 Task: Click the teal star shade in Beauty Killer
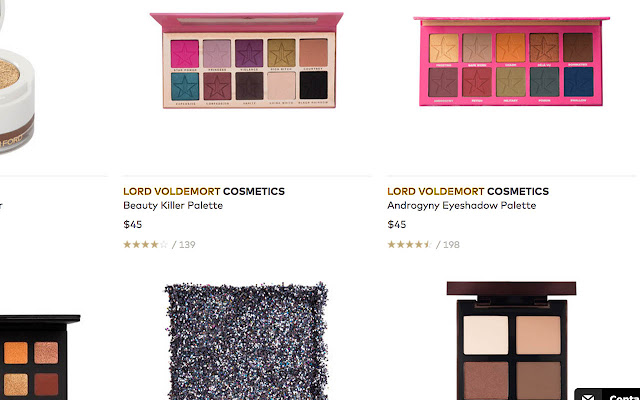click(185, 86)
